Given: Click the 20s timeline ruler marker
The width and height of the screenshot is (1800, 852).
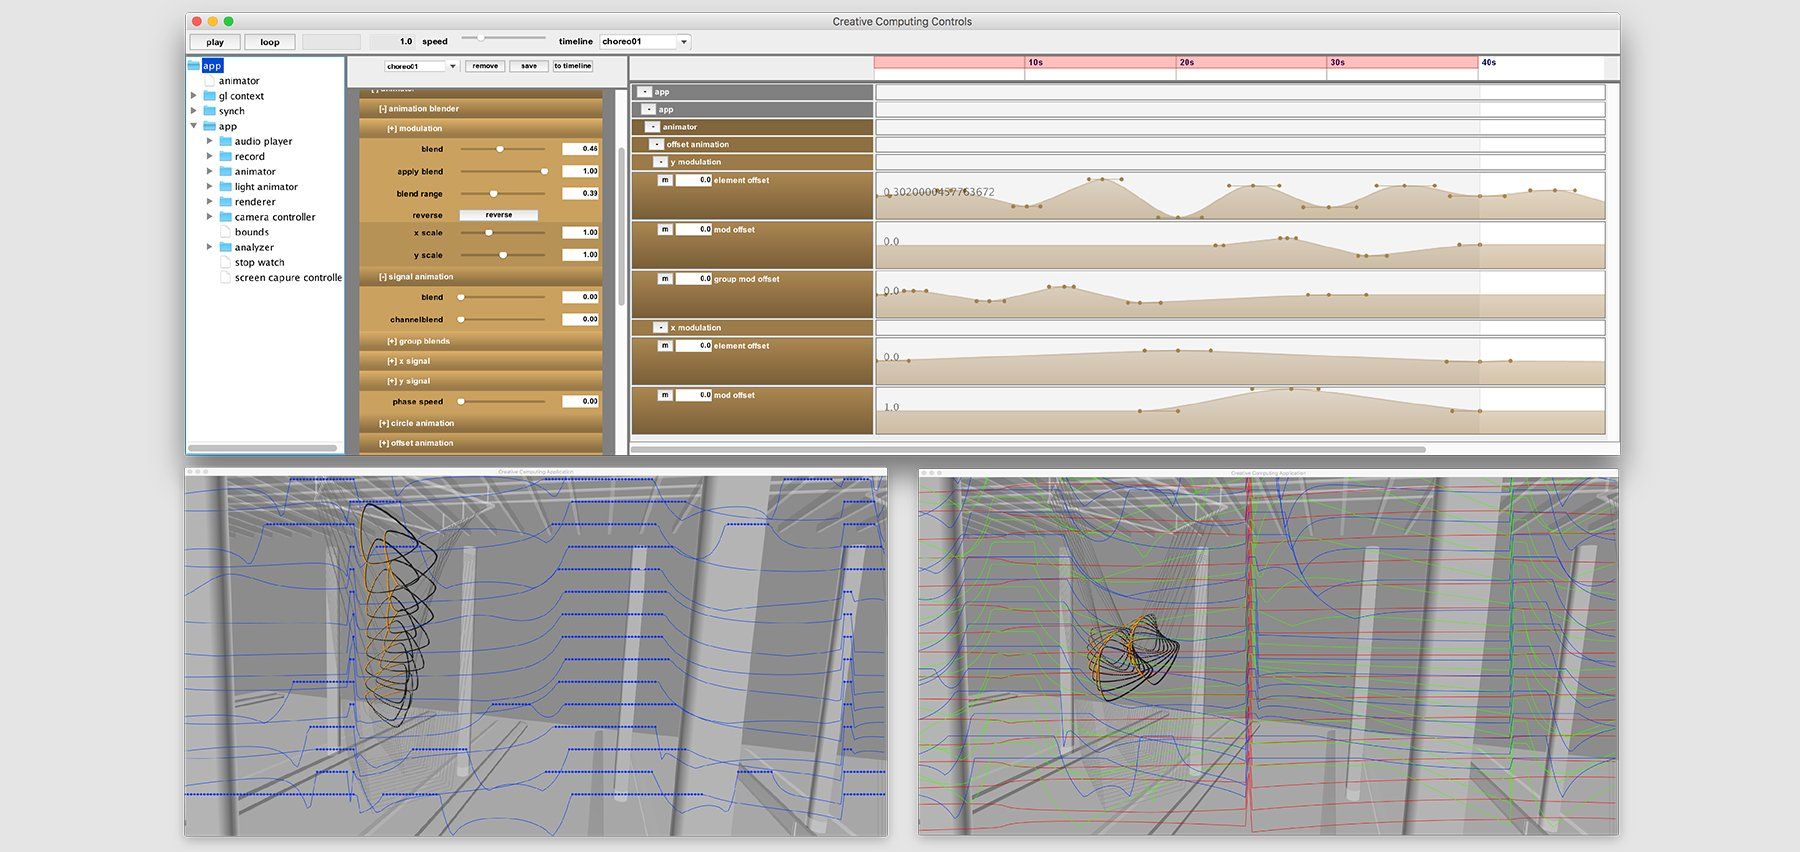Looking at the screenshot, I should (1187, 62).
